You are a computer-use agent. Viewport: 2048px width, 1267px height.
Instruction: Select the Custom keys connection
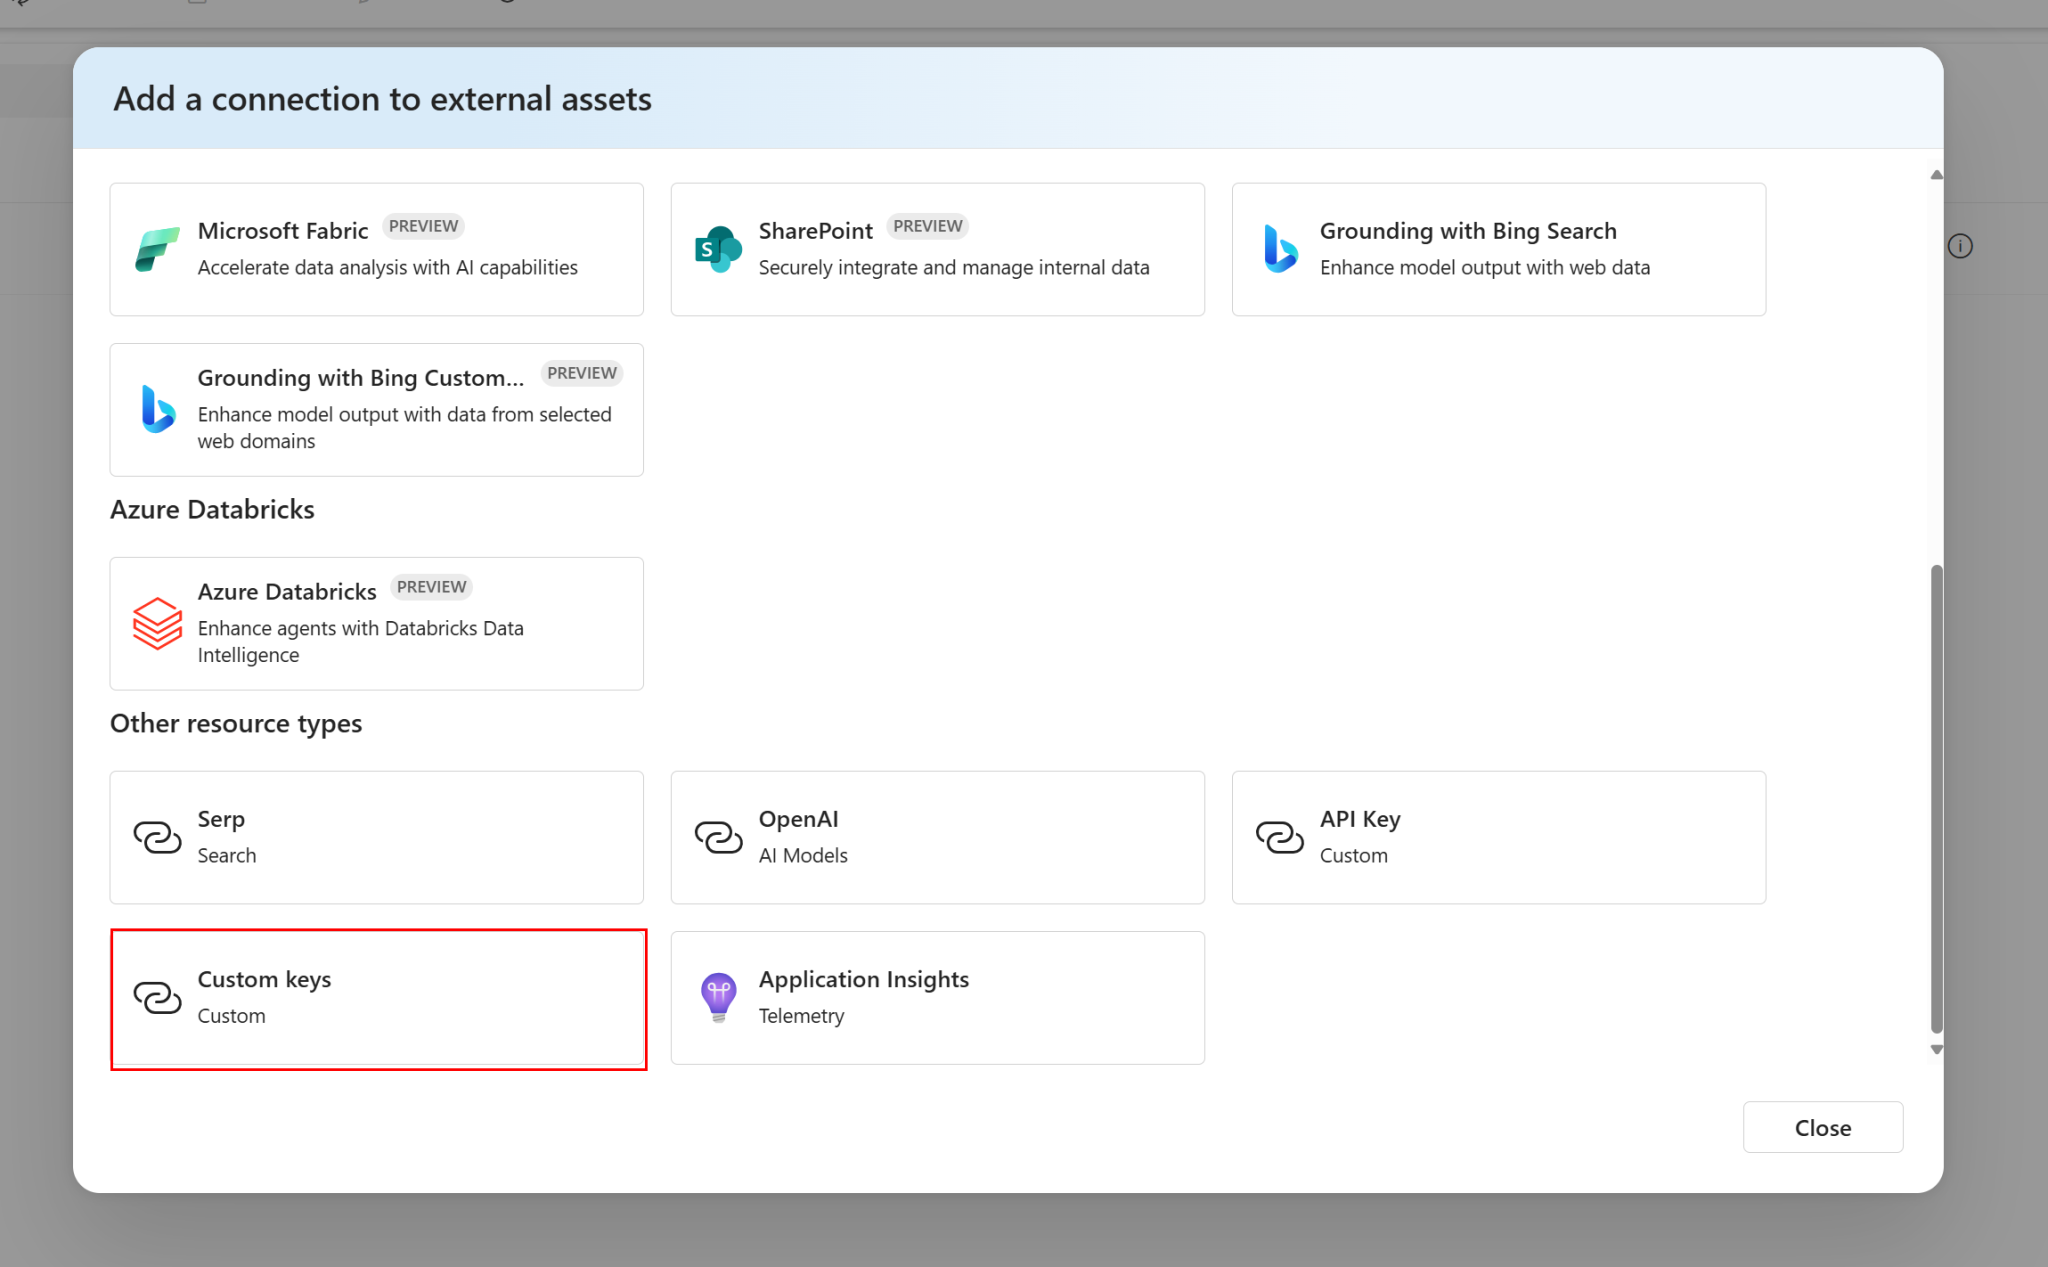377,997
